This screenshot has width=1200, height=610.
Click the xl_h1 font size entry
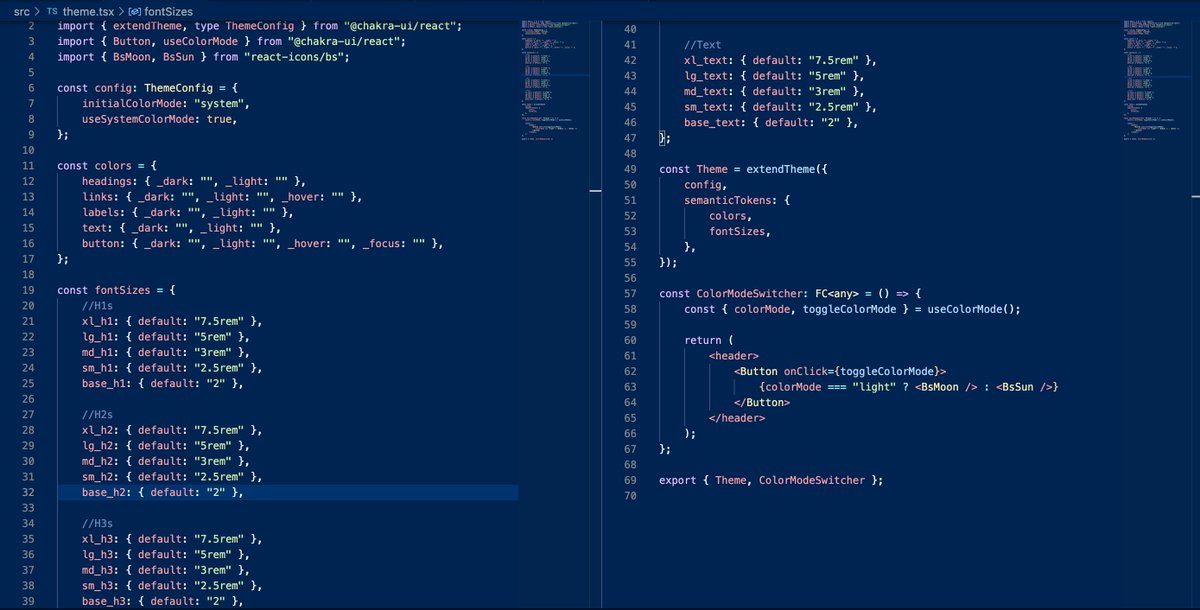tap(172, 322)
